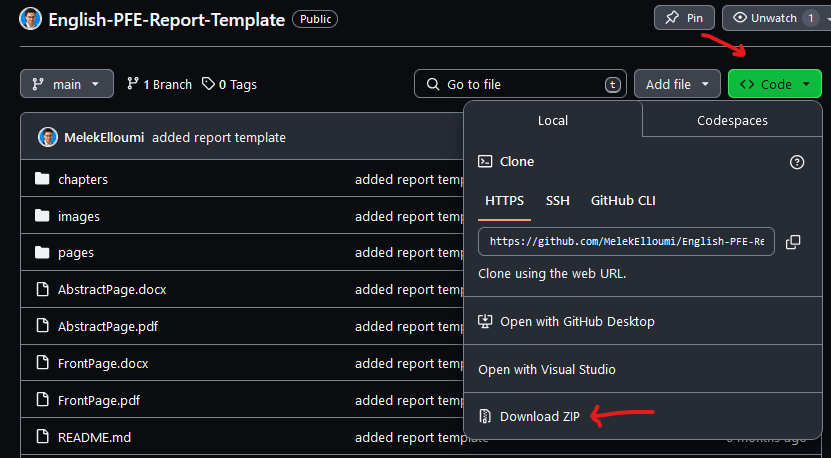
Task: Click the file icon beside README.md
Action: pos(42,437)
